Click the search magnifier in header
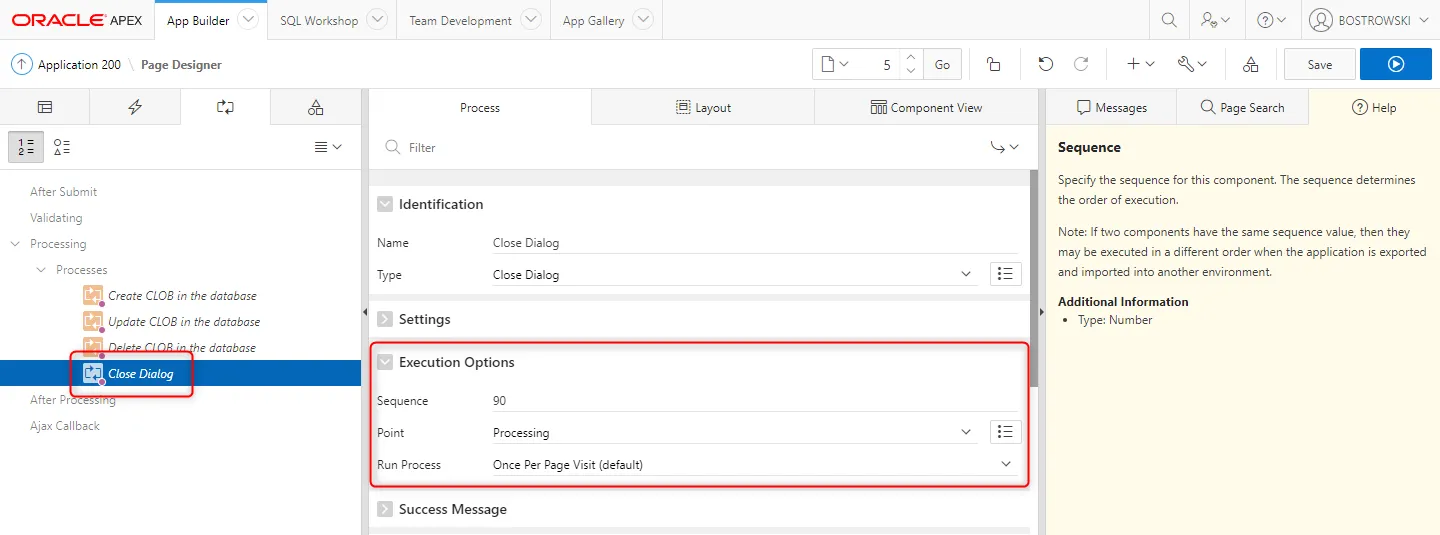Viewport: 1440px width, 535px height. pyautogui.click(x=1168, y=20)
